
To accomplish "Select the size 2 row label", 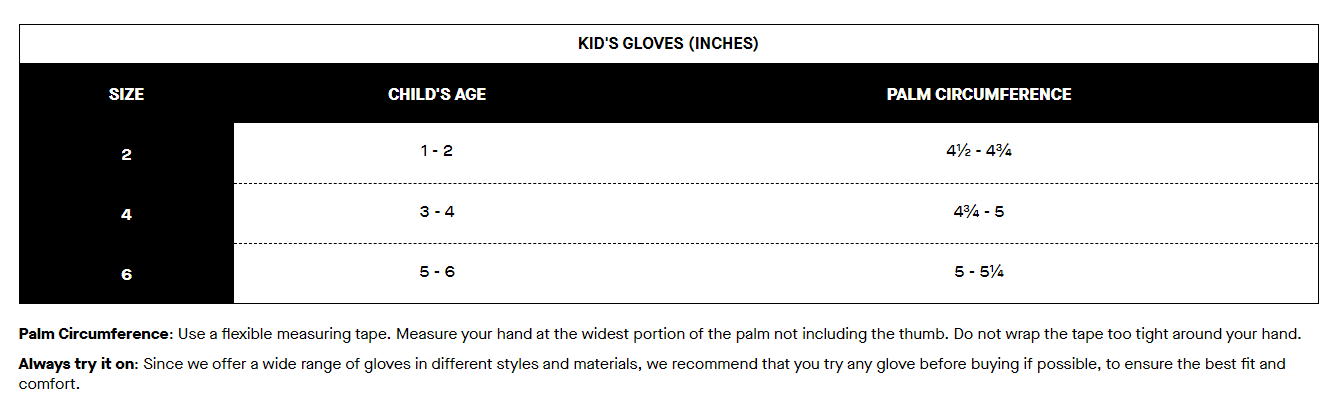I will pyautogui.click(x=126, y=155).
